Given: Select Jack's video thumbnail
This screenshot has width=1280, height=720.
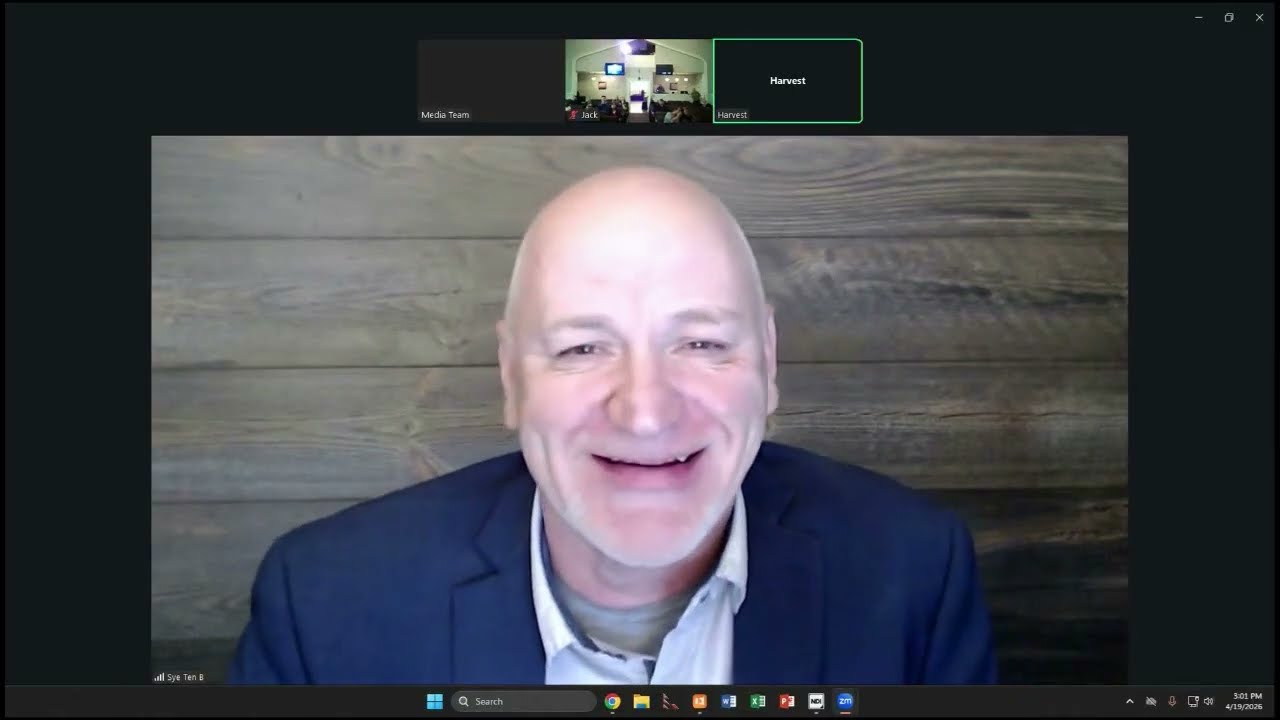Looking at the screenshot, I should point(638,81).
